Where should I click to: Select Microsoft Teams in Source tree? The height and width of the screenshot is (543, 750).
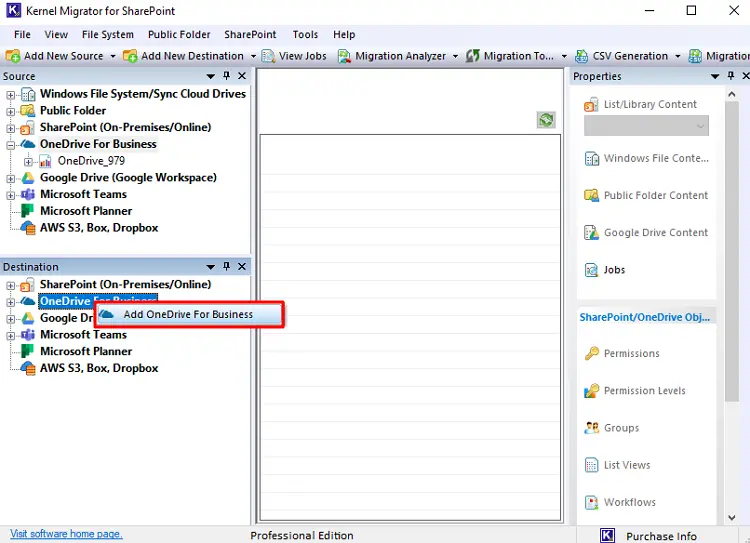click(x=83, y=194)
